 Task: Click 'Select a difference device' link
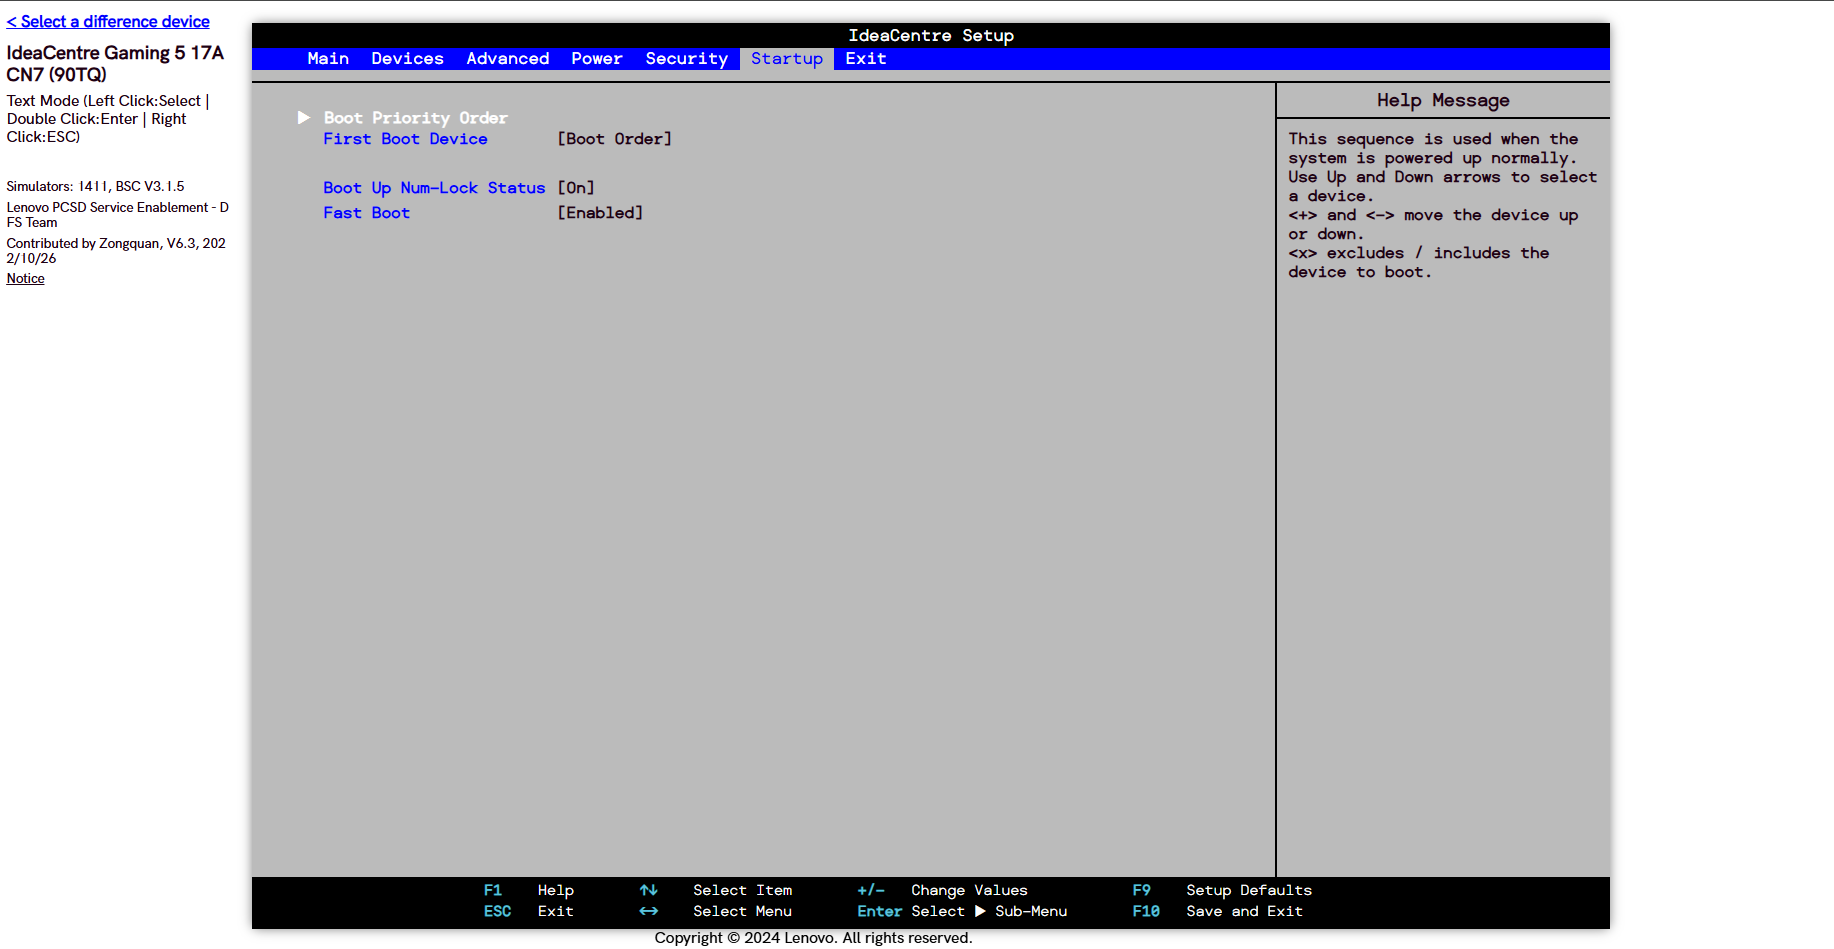108,21
